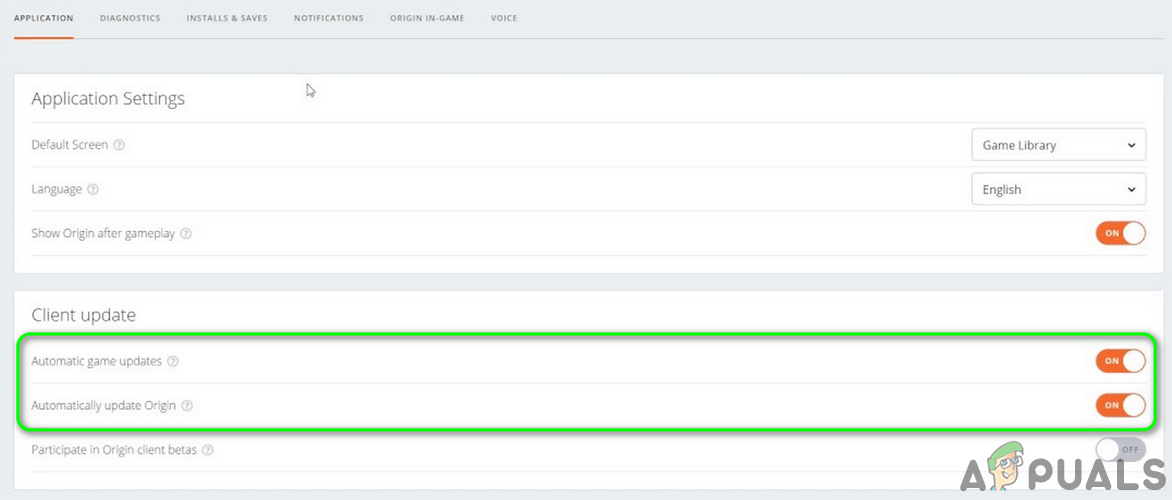
Task: Show help for Automatically update Origin
Action: (187, 406)
